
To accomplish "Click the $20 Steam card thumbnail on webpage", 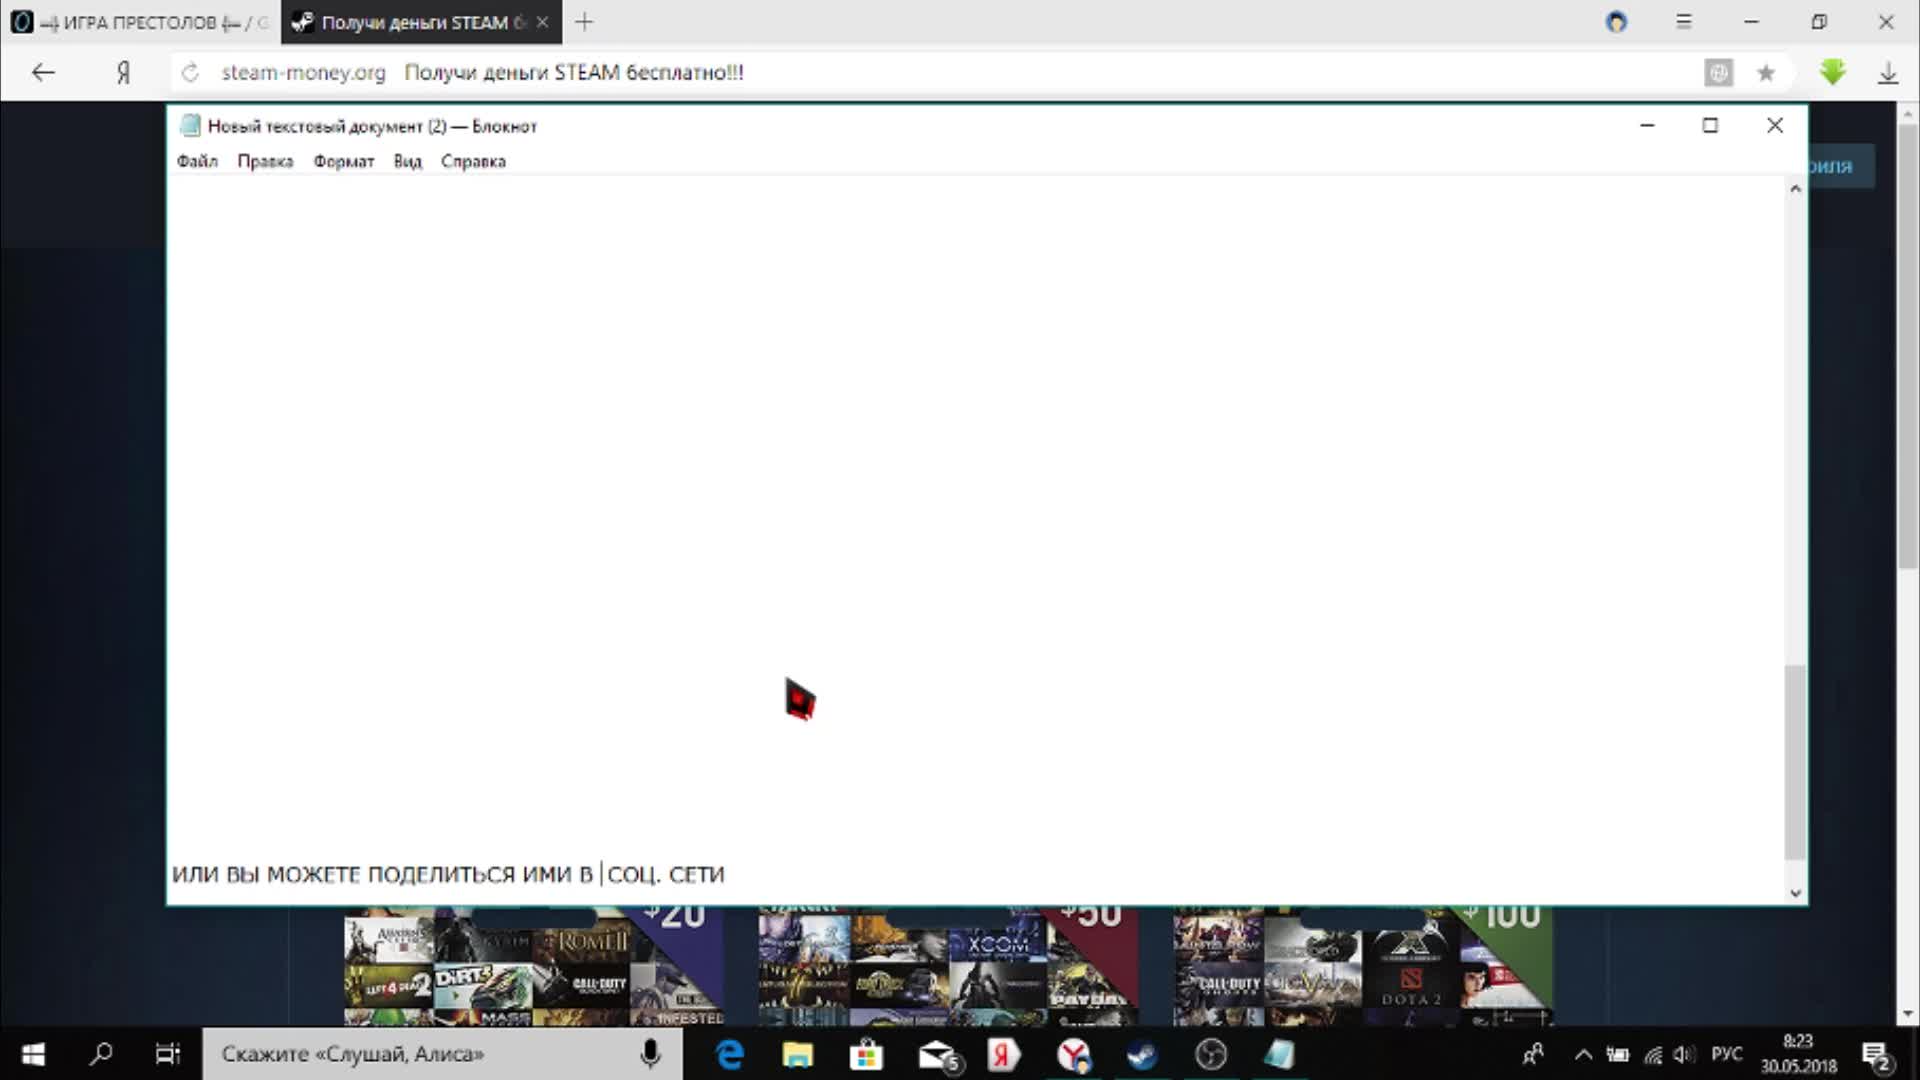I will coord(534,966).
